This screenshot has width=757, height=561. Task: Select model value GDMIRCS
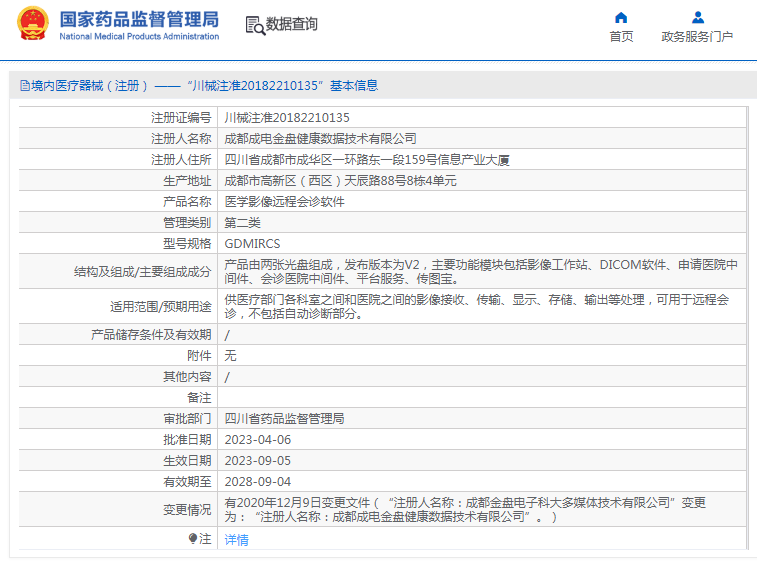pyautogui.click(x=252, y=244)
